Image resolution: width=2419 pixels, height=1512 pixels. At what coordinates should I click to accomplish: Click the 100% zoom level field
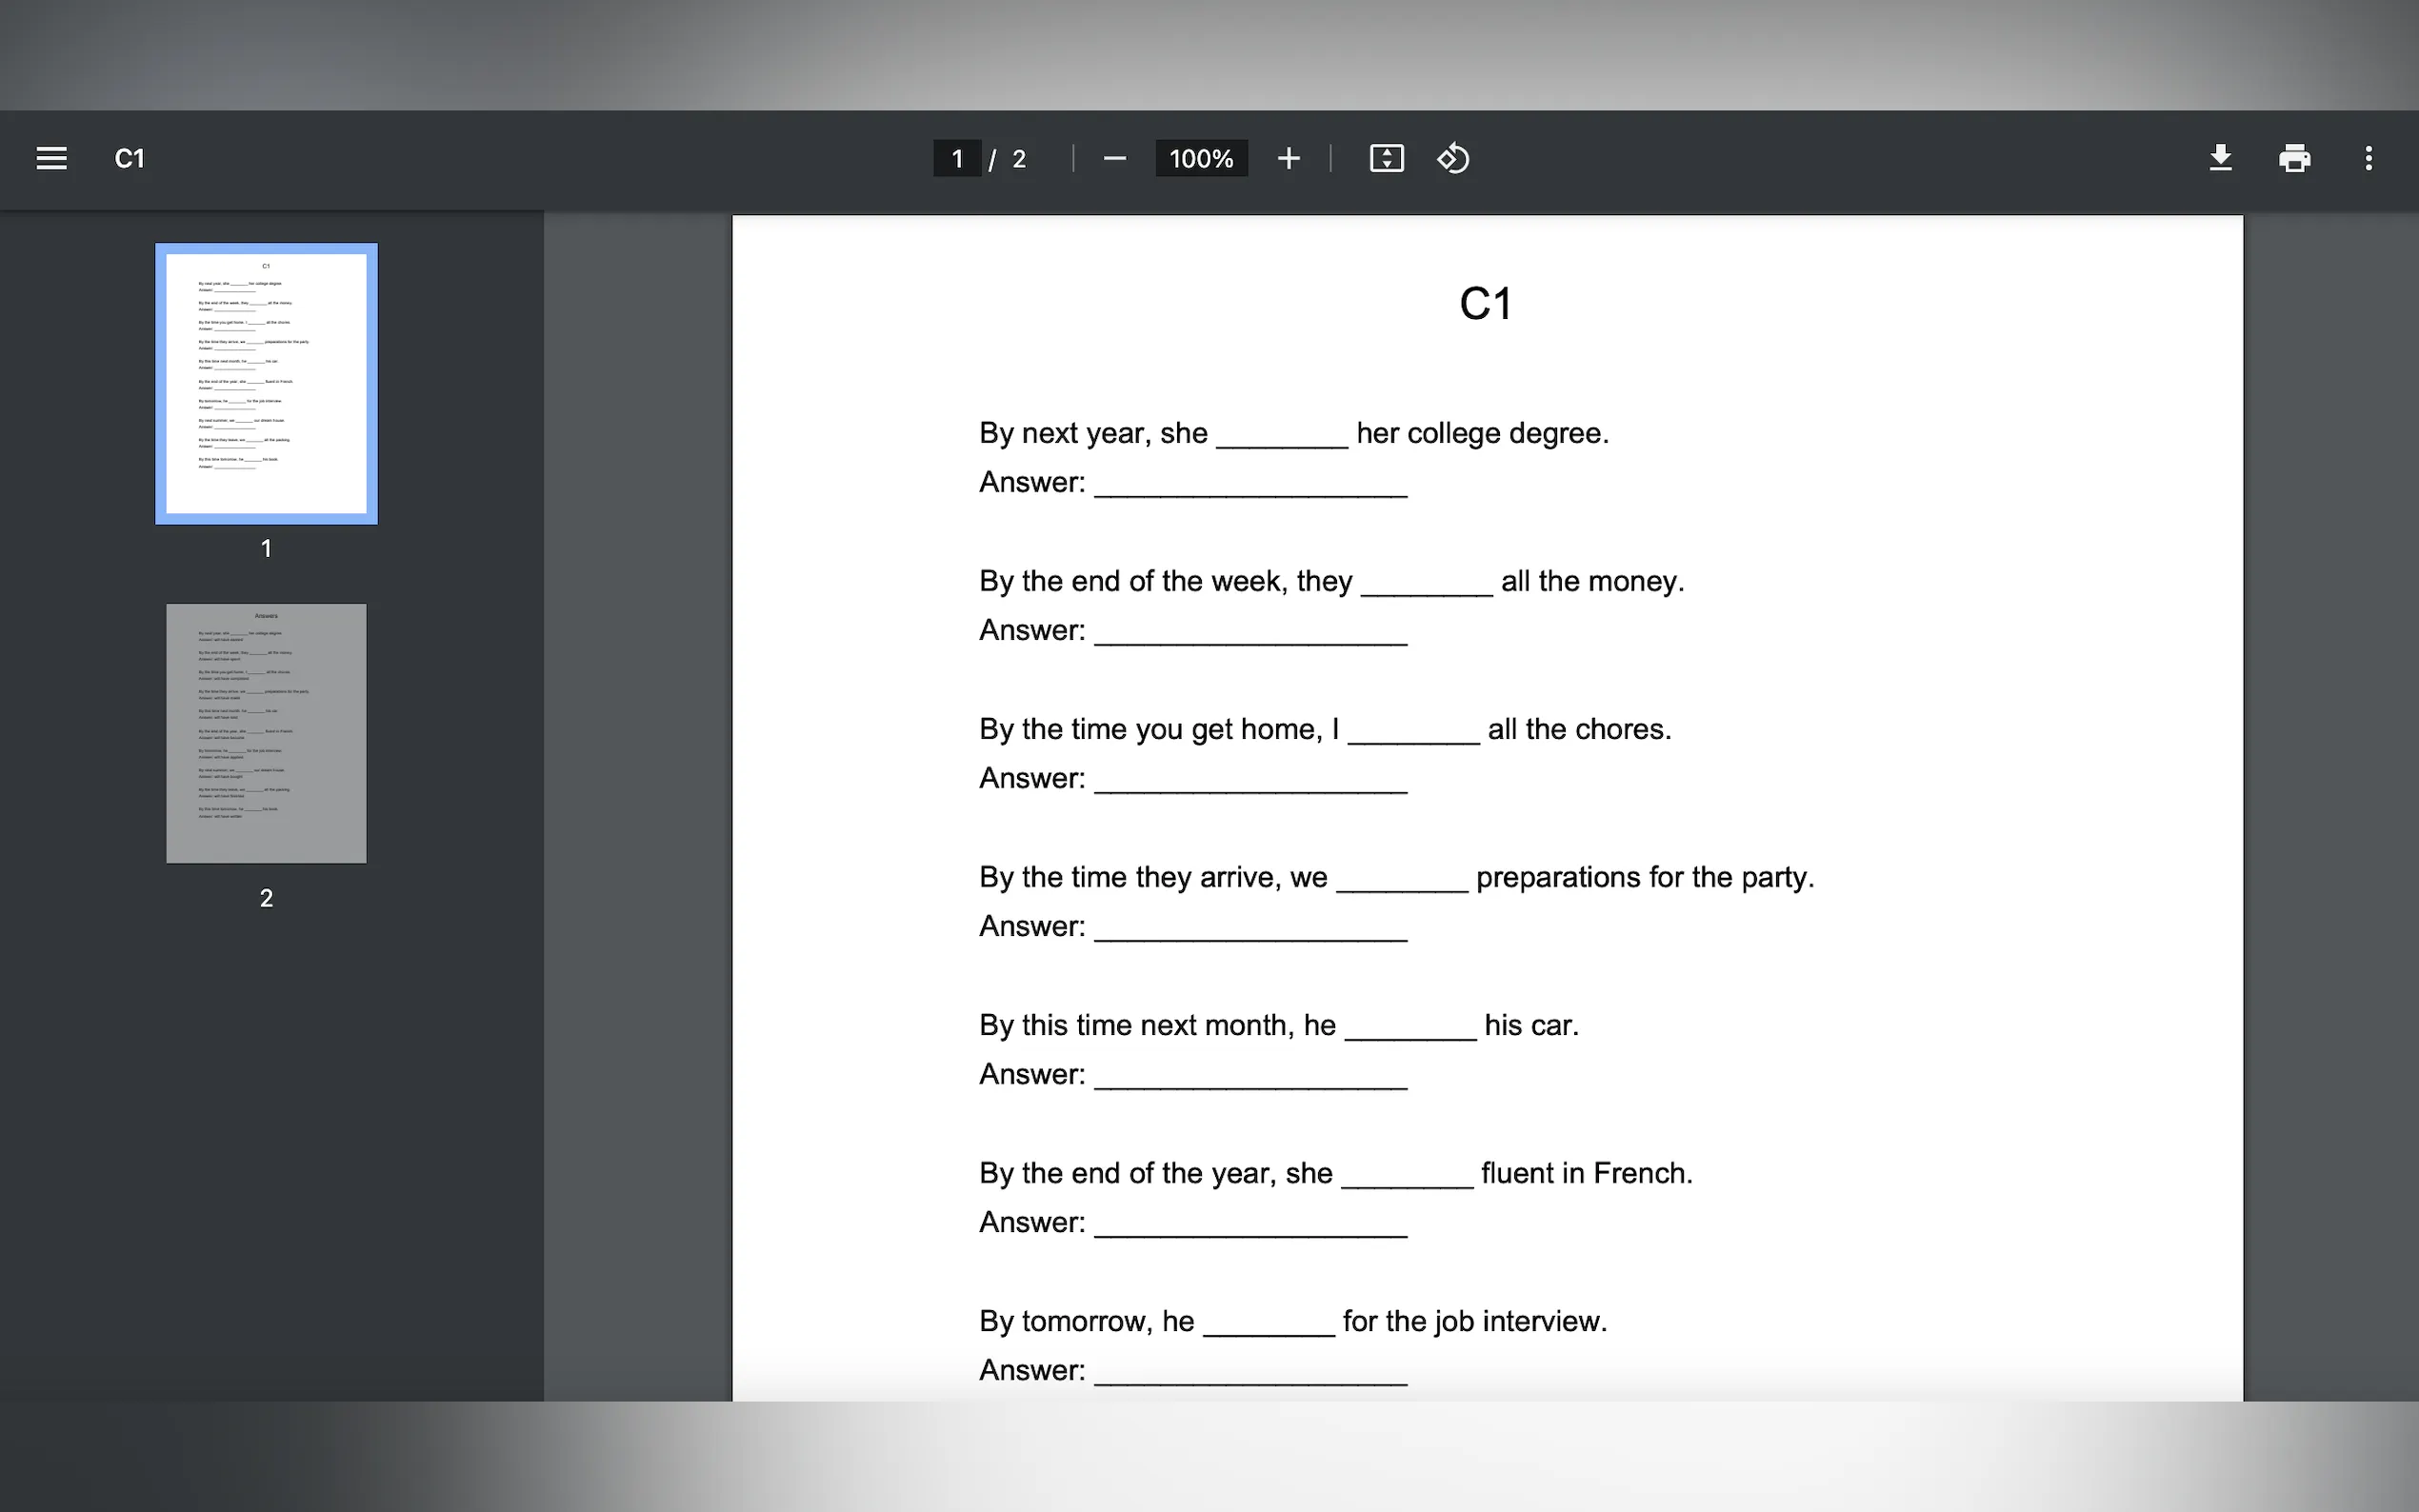[1200, 158]
